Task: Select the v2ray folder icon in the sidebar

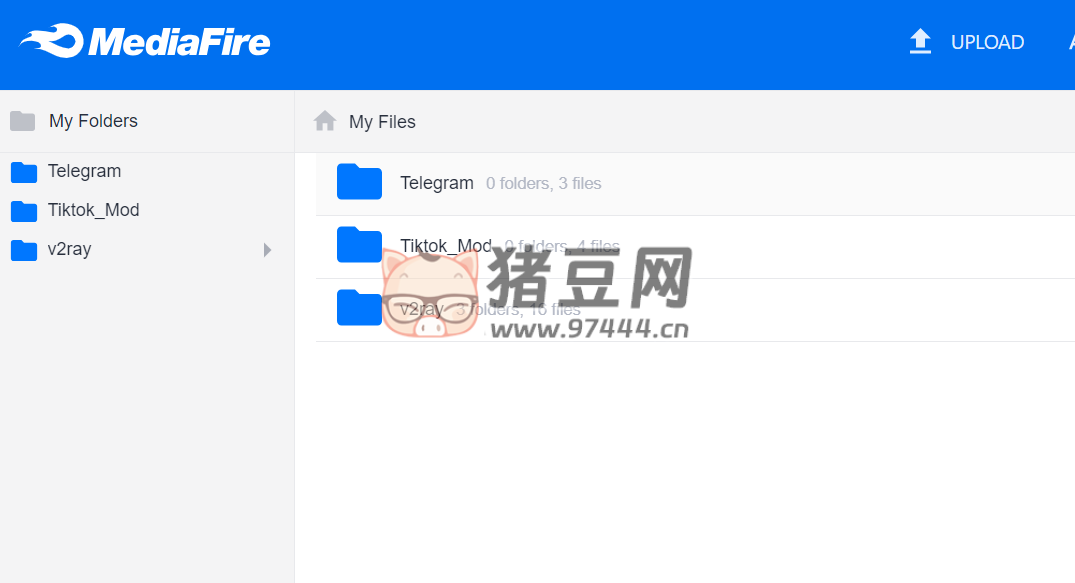Action: (x=23, y=249)
